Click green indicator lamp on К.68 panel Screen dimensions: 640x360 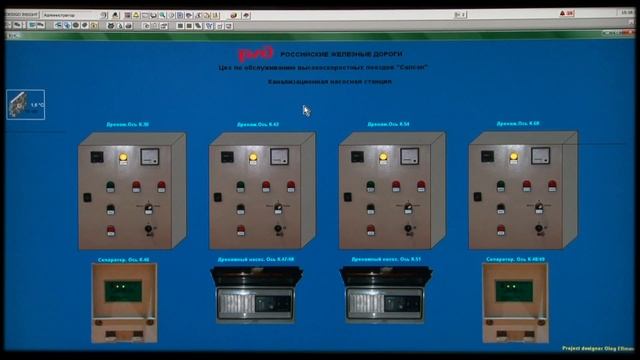tap(500, 186)
